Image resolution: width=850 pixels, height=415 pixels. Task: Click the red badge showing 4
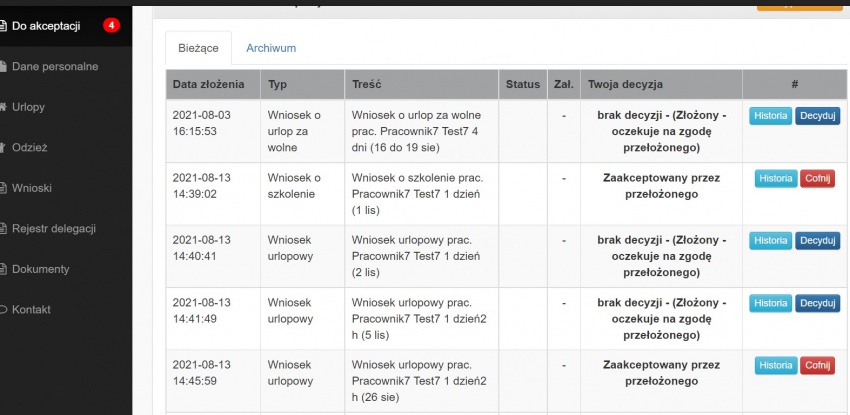111,25
